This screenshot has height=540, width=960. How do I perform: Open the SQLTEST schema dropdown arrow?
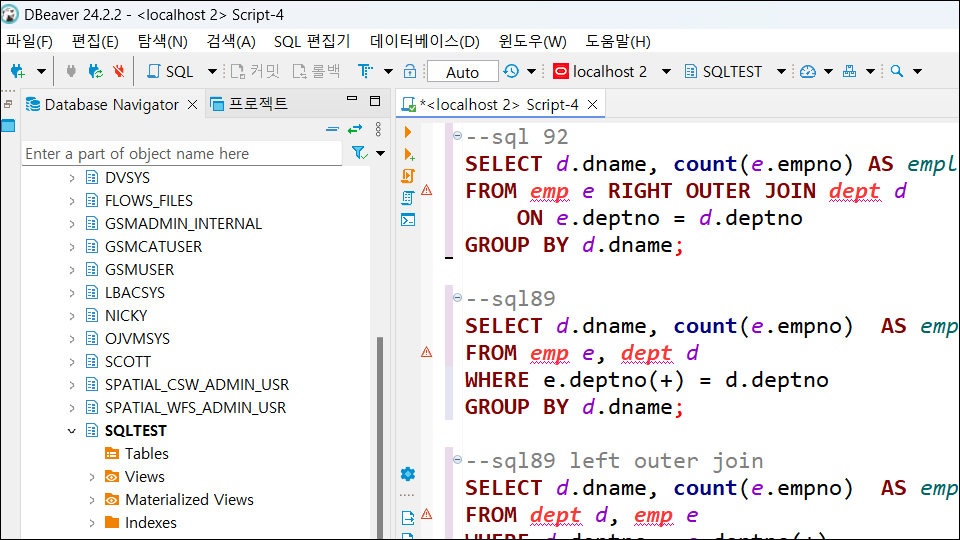[781, 72]
